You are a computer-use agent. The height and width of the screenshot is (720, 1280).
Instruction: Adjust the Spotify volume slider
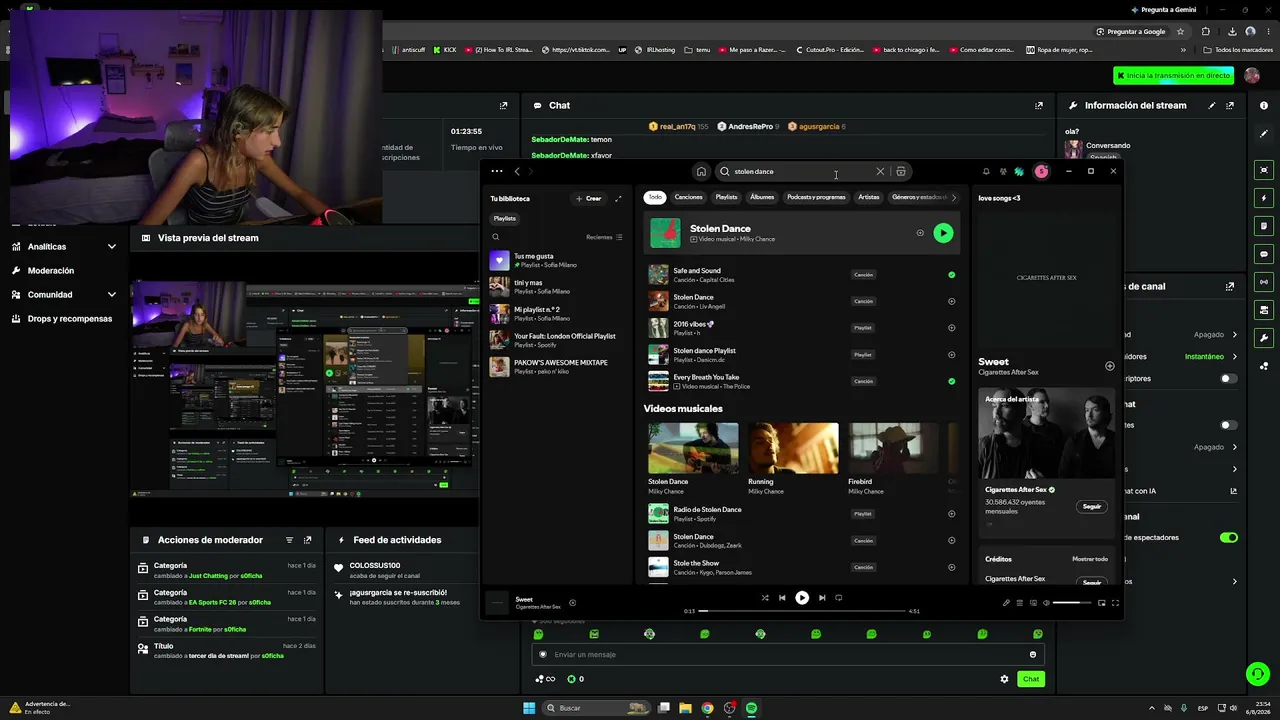(x=1073, y=603)
